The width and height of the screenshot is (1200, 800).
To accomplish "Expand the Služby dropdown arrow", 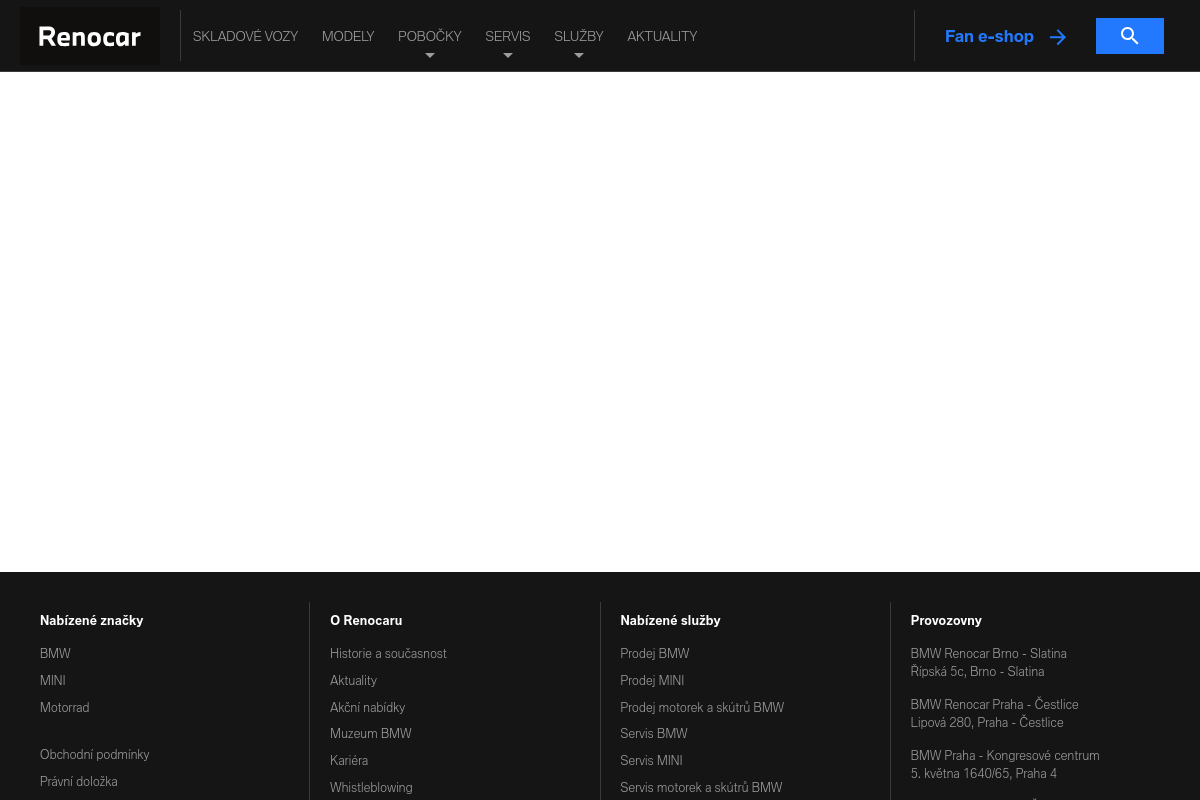I will tap(579, 56).
